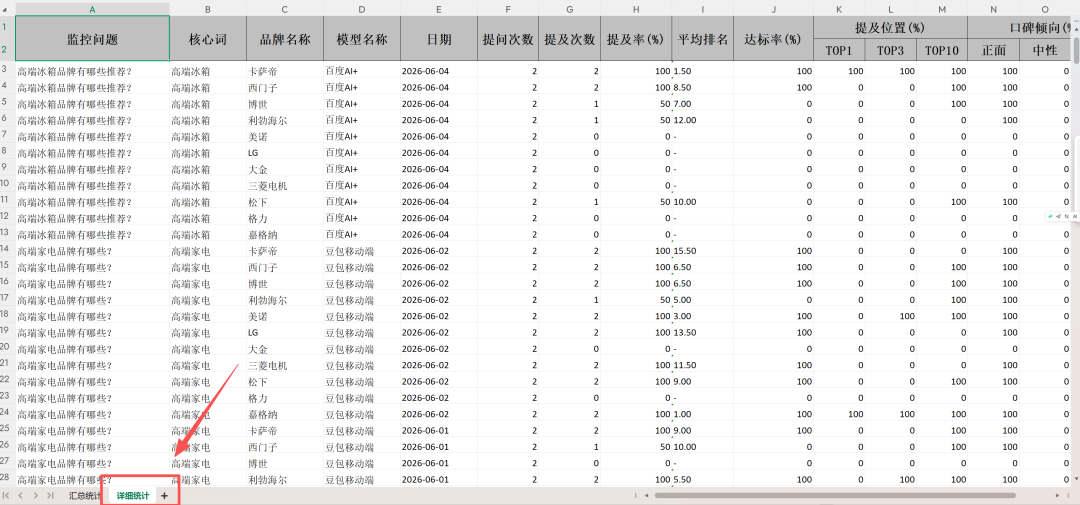Add a new sheet with plus icon
This screenshot has width=1080, height=505.
[164, 495]
